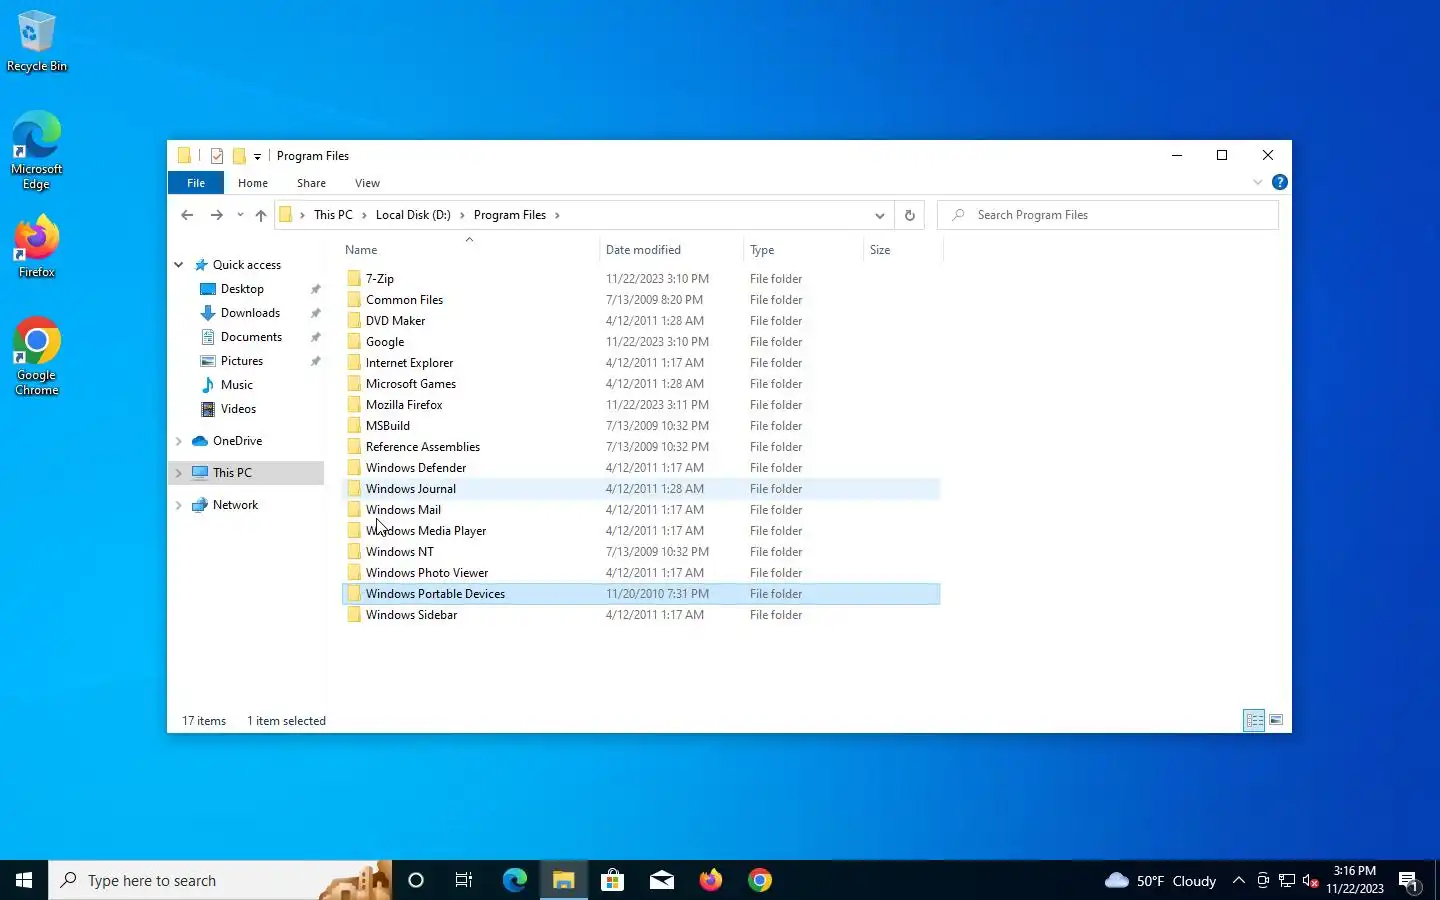Click This PC in the address breadcrumb
The width and height of the screenshot is (1440, 900).
click(x=333, y=215)
